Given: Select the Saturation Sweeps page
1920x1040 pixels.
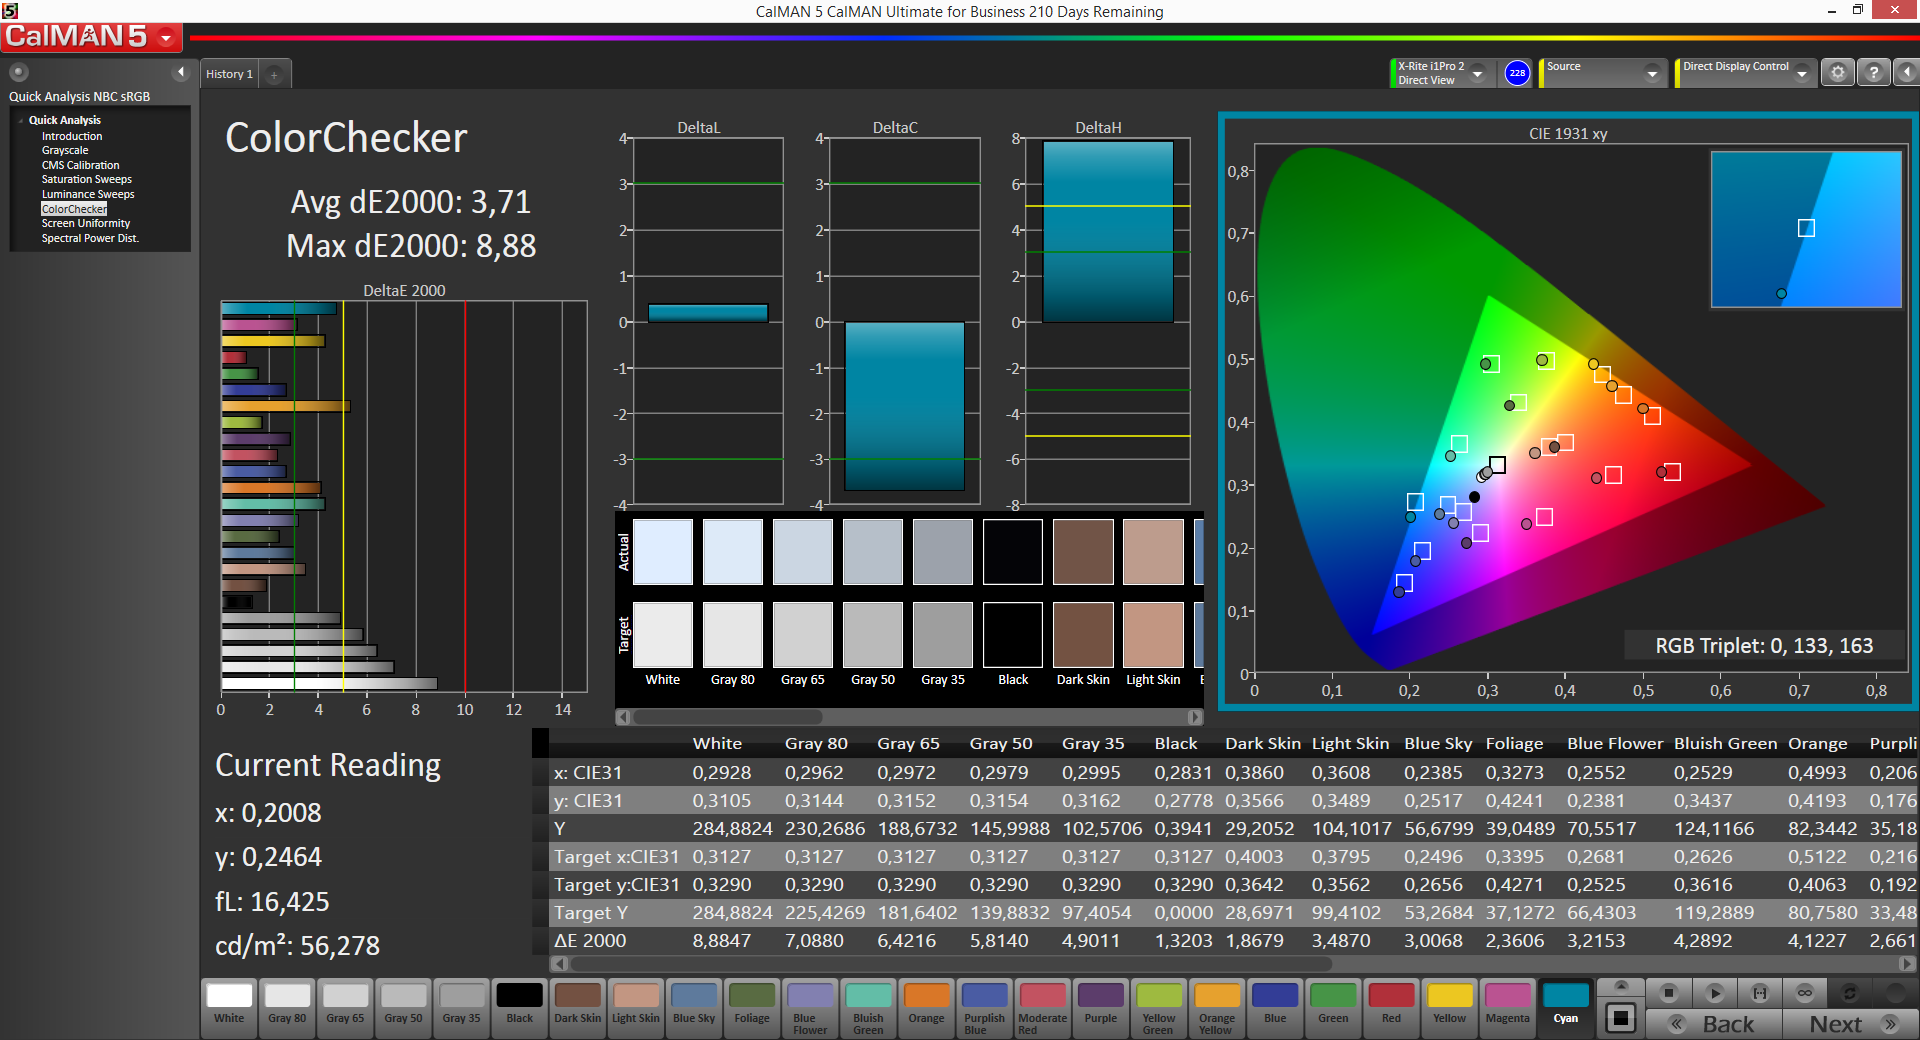Looking at the screenshot, I should (x=87, y=179).
